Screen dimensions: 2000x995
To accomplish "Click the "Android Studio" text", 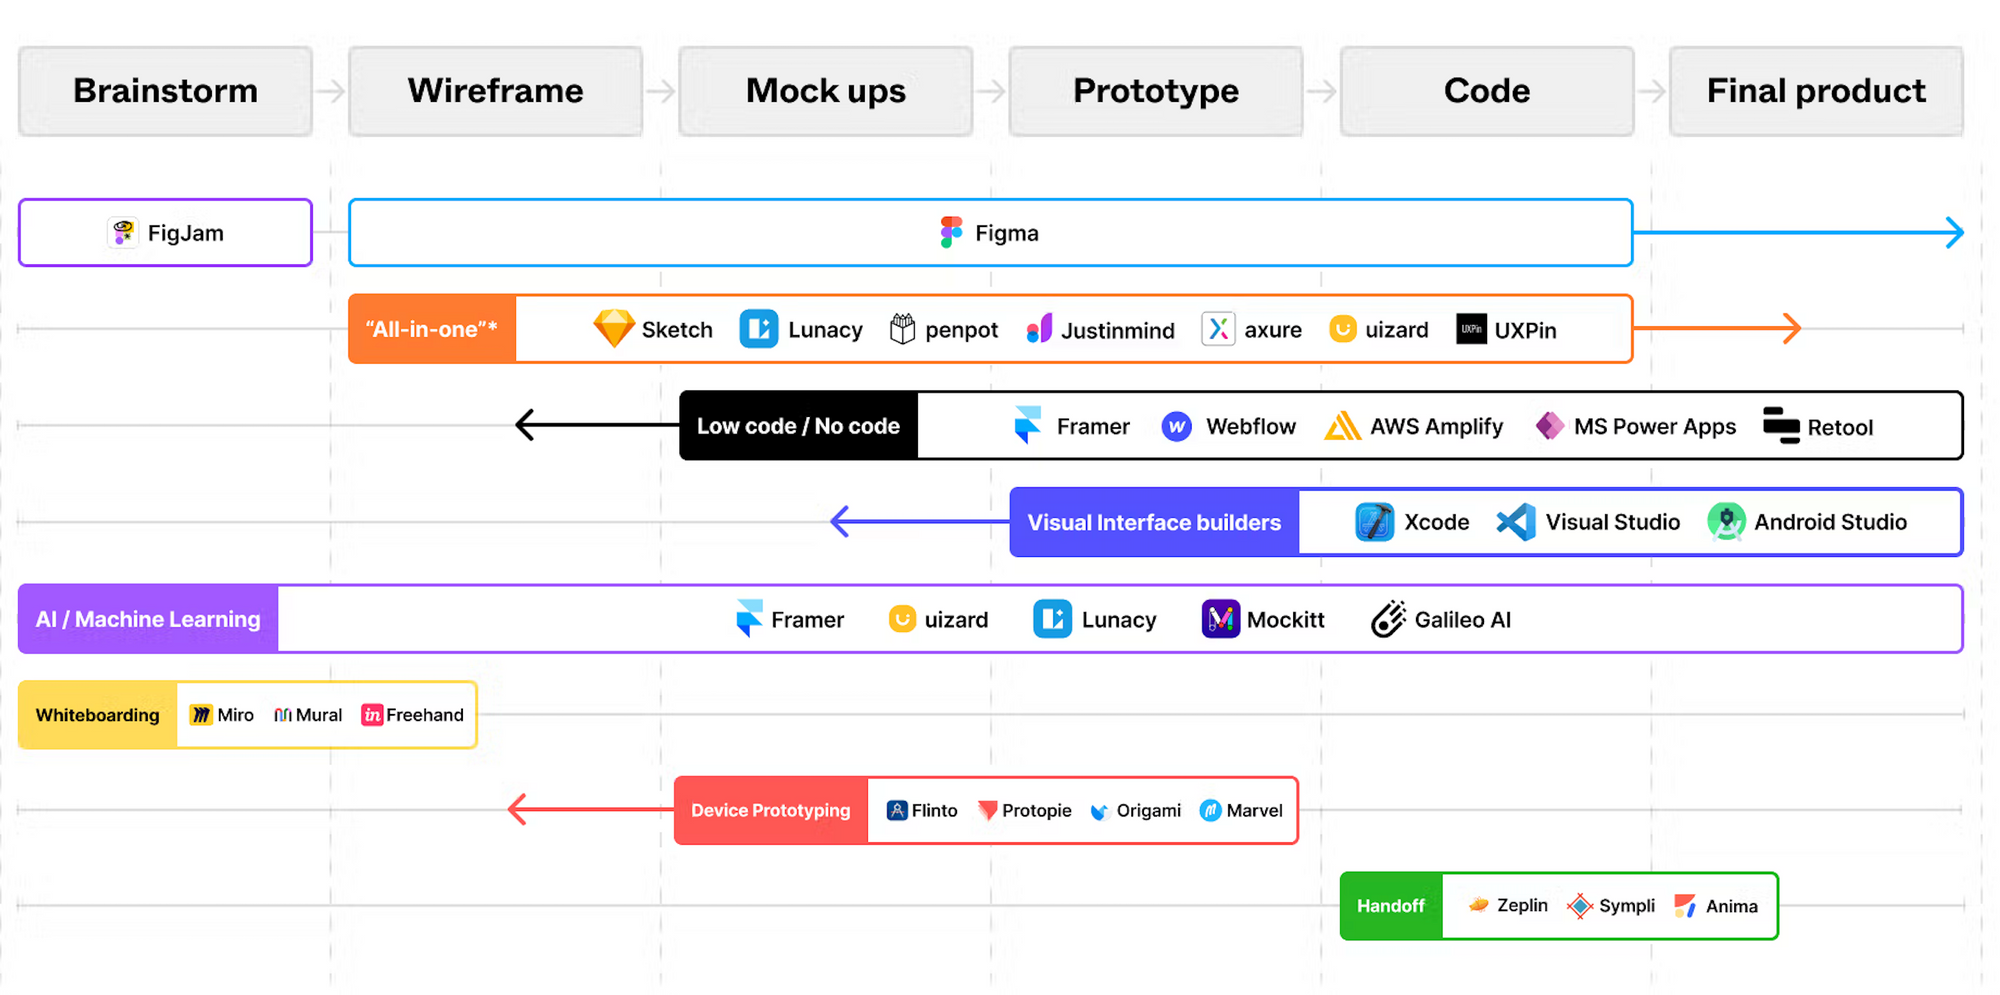I will (x=1831, y=522).
